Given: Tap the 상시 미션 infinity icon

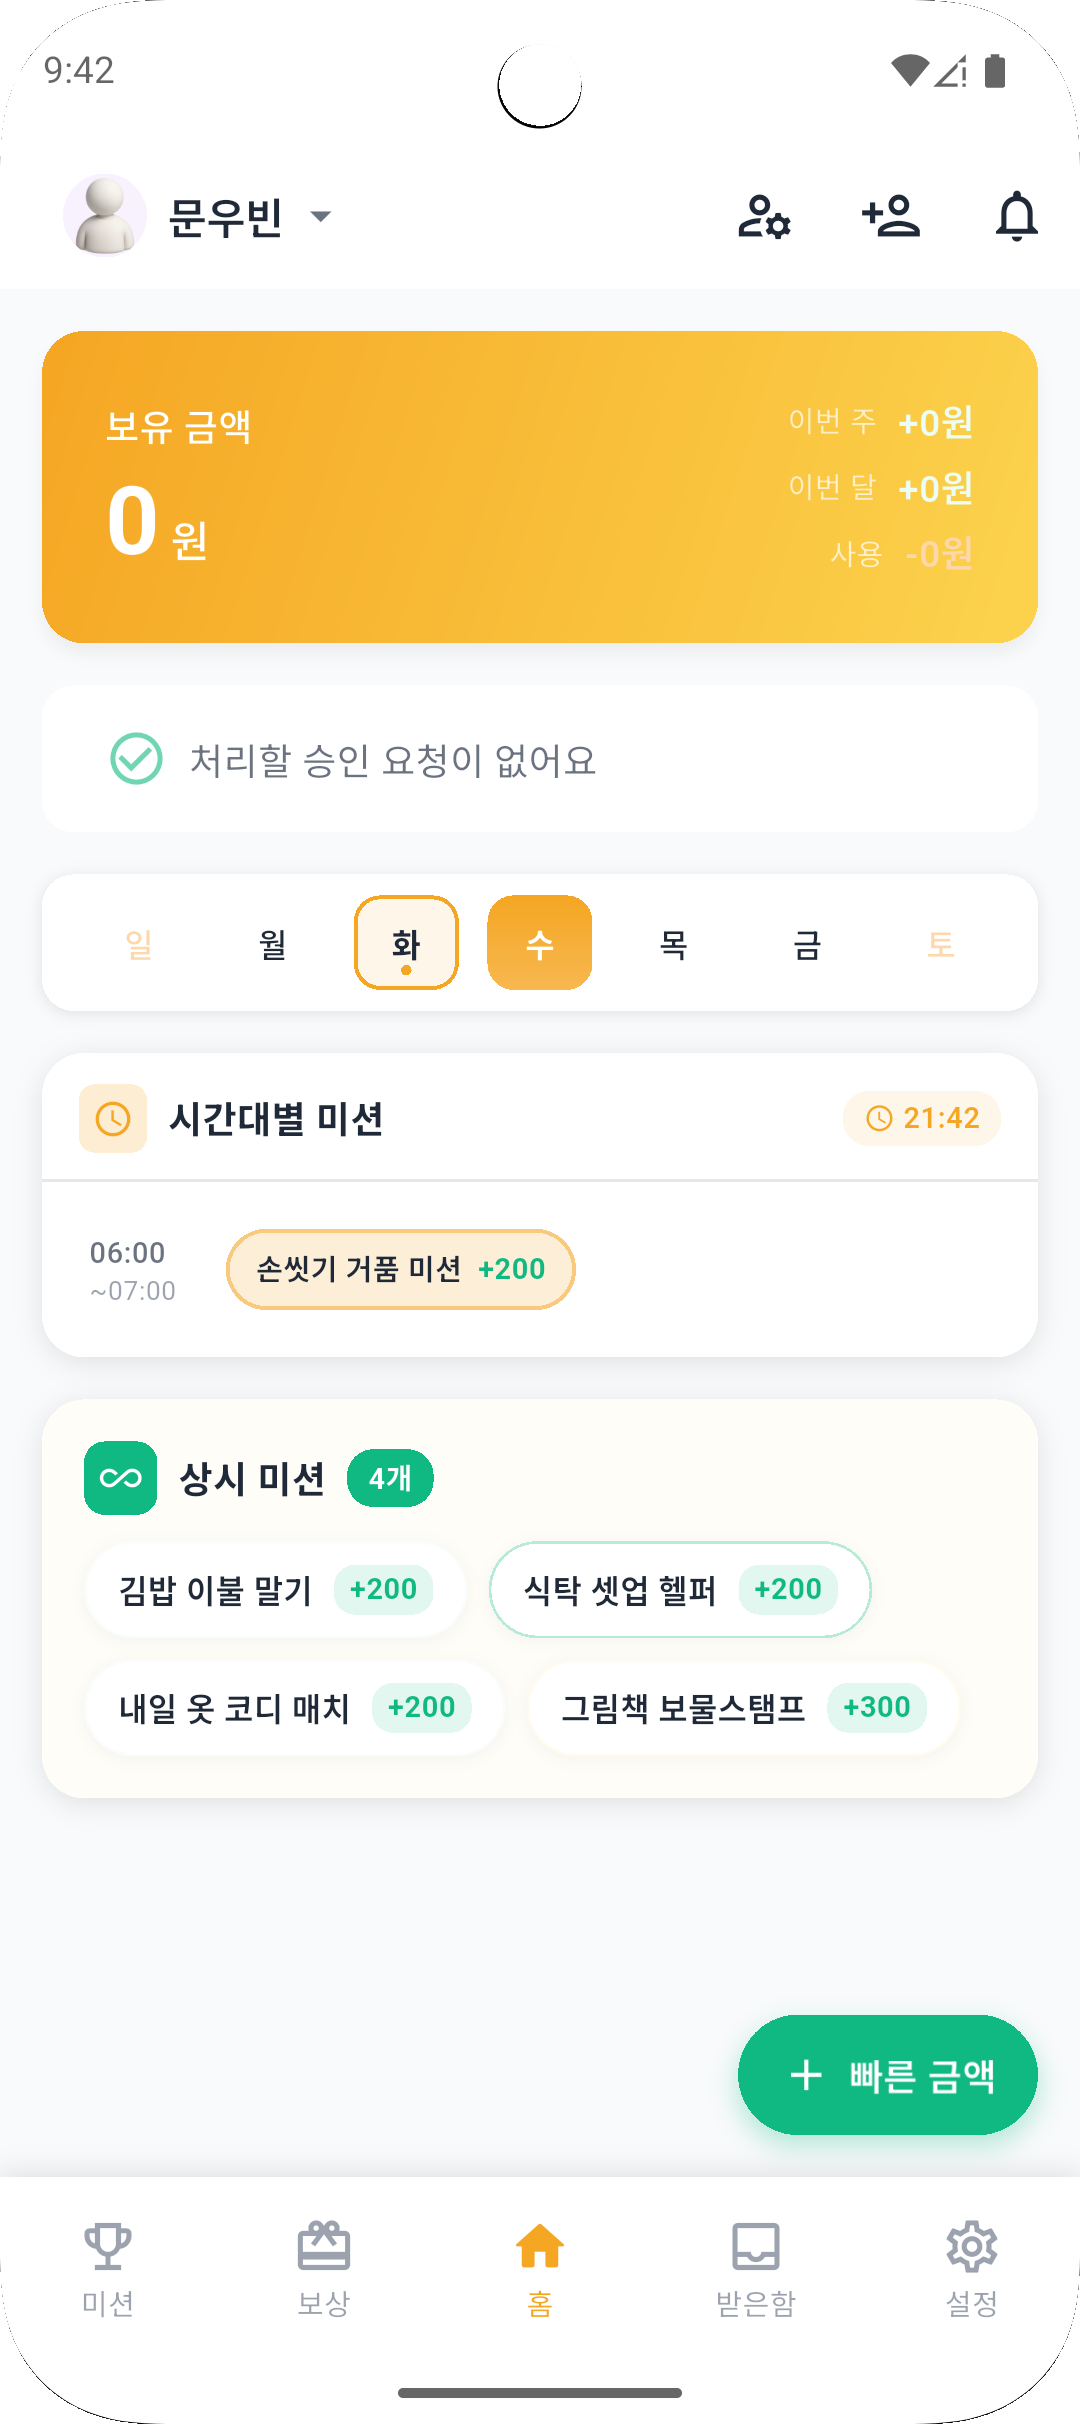Looking at the screenshot, I should 121,1478.
